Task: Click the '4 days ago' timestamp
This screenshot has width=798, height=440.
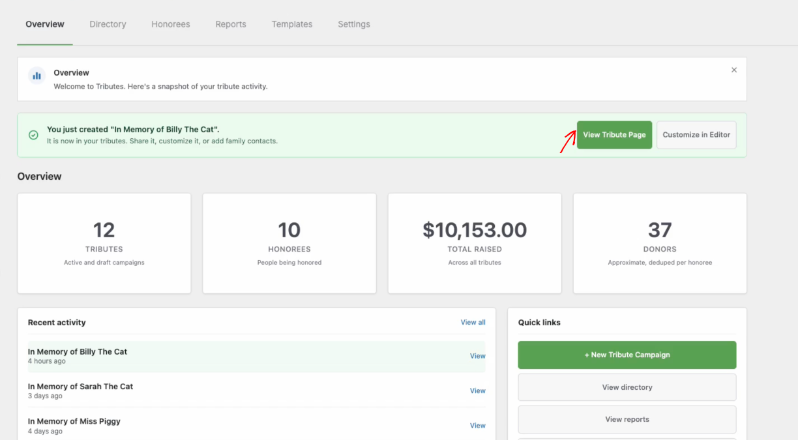Action: 45,431
